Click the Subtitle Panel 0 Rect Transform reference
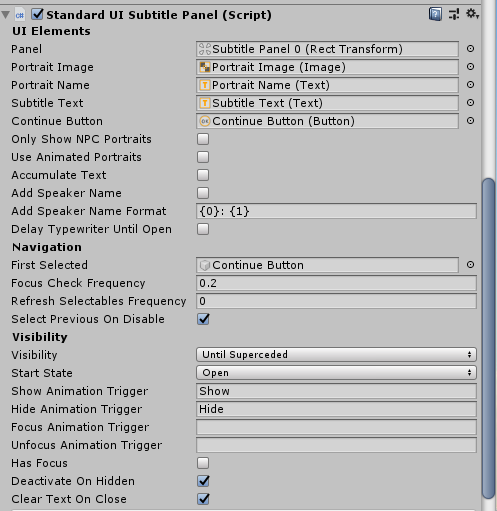 pyautogui.click(x=327, y=49)
